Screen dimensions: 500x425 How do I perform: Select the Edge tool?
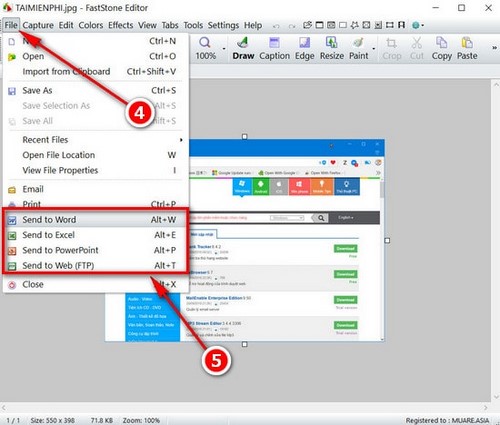pos(304,48)
